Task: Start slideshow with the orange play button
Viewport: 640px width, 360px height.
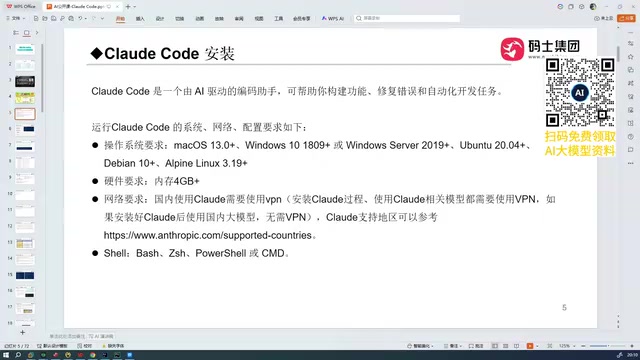Action: coord(530,346)
